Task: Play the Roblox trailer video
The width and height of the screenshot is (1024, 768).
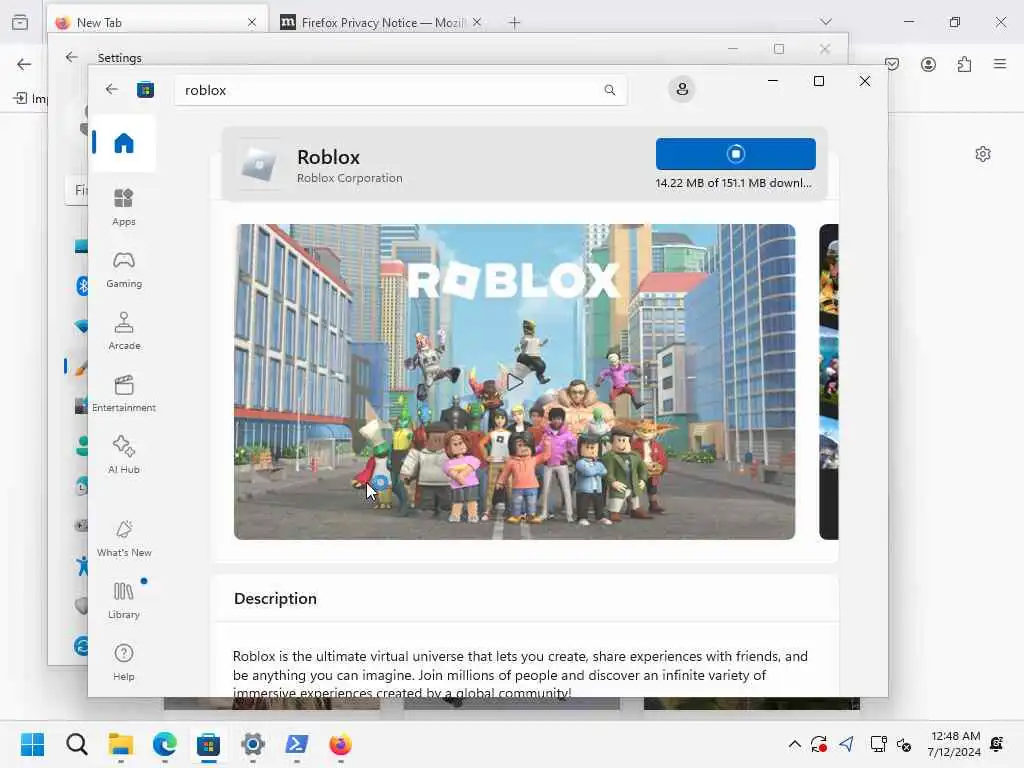Action: pos(515,382)
